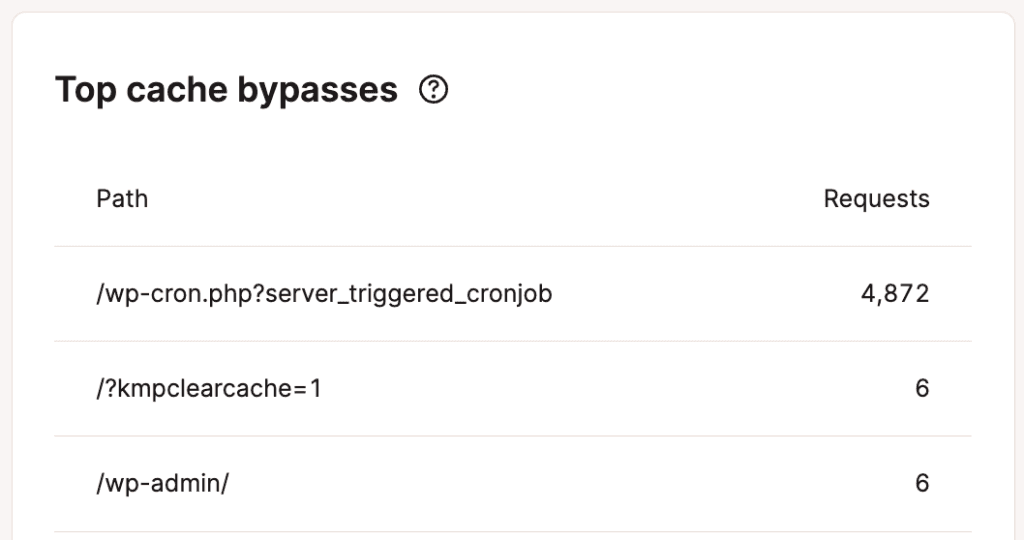Click the divider line below the kmpclearcache row

[513, 436]
